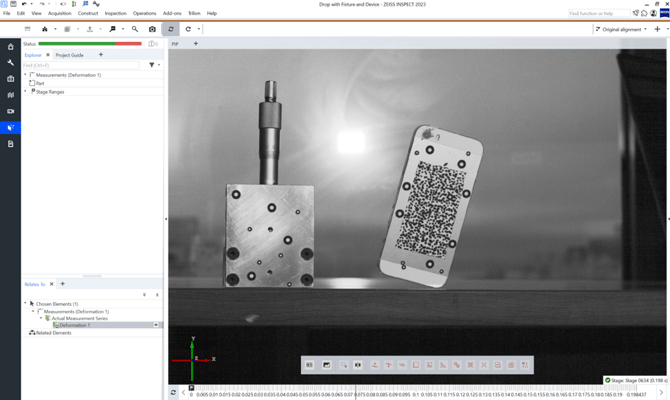Select the wrench tool in left sidebar
Screen dimensions: 670x400
10,63
